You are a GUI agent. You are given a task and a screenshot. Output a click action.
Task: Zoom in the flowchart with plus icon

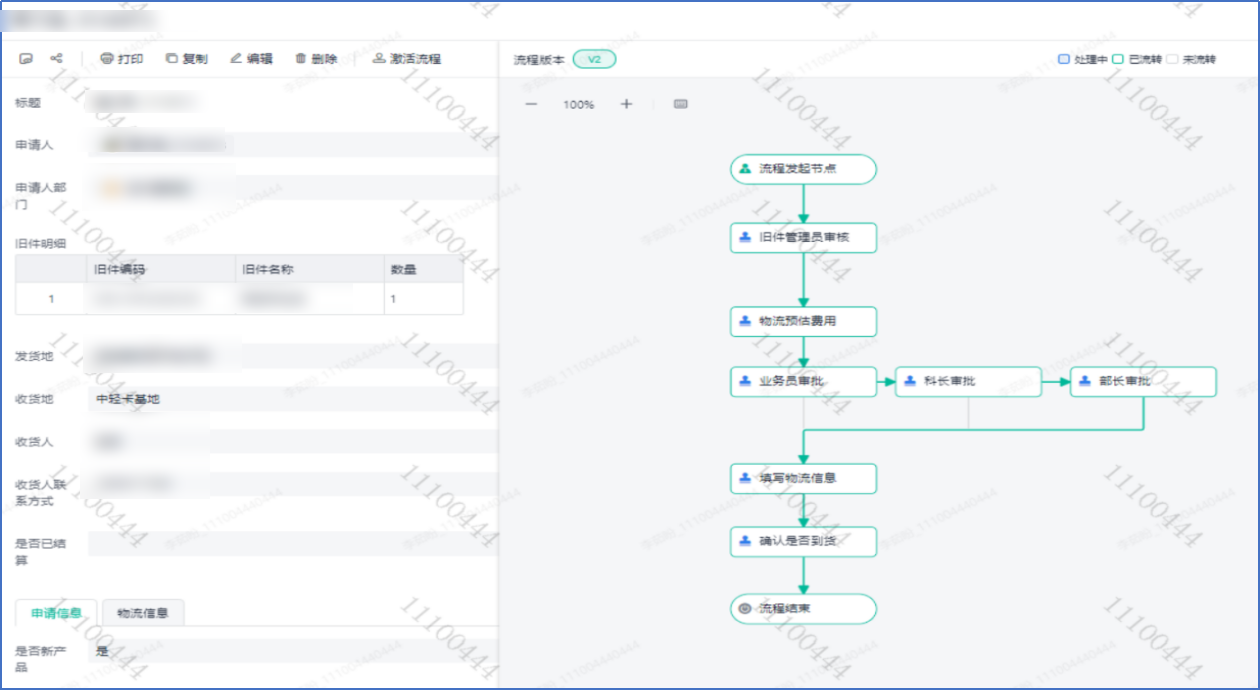tap(626, 104)
